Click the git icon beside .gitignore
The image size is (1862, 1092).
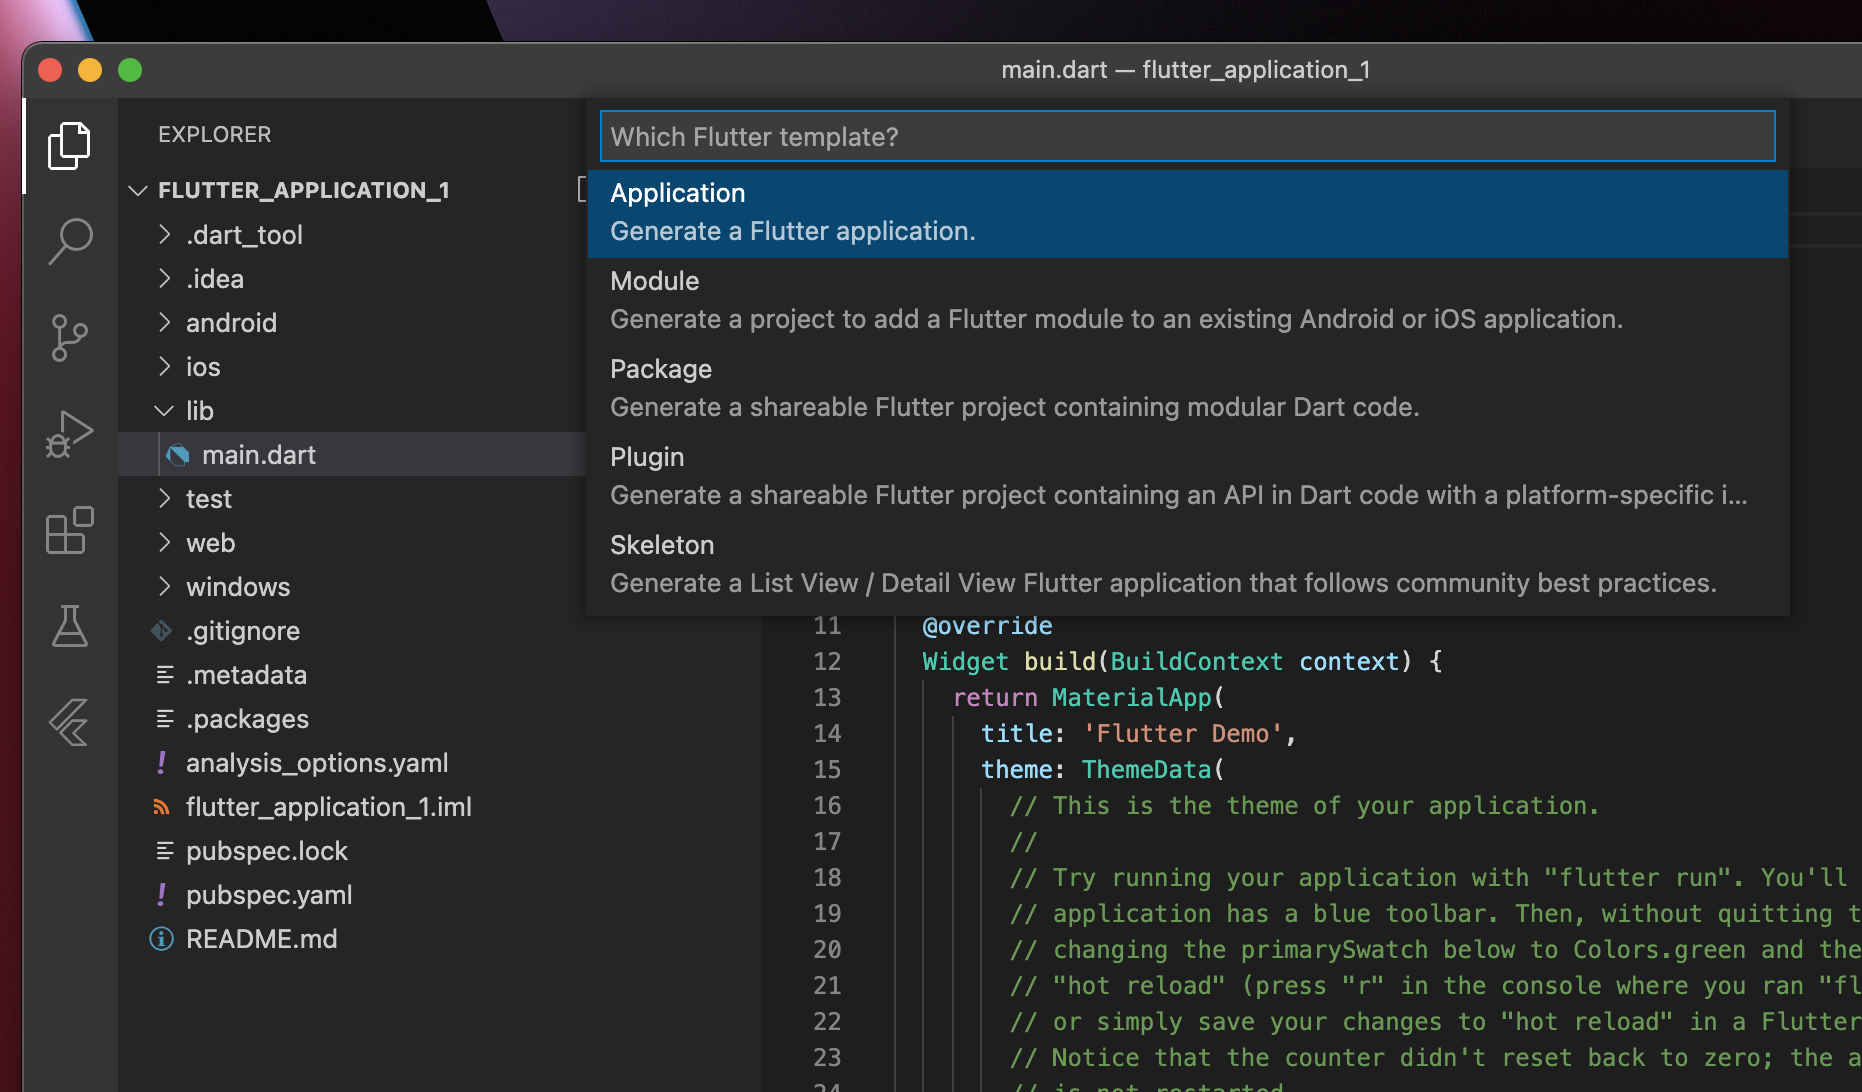pos(161,631)
